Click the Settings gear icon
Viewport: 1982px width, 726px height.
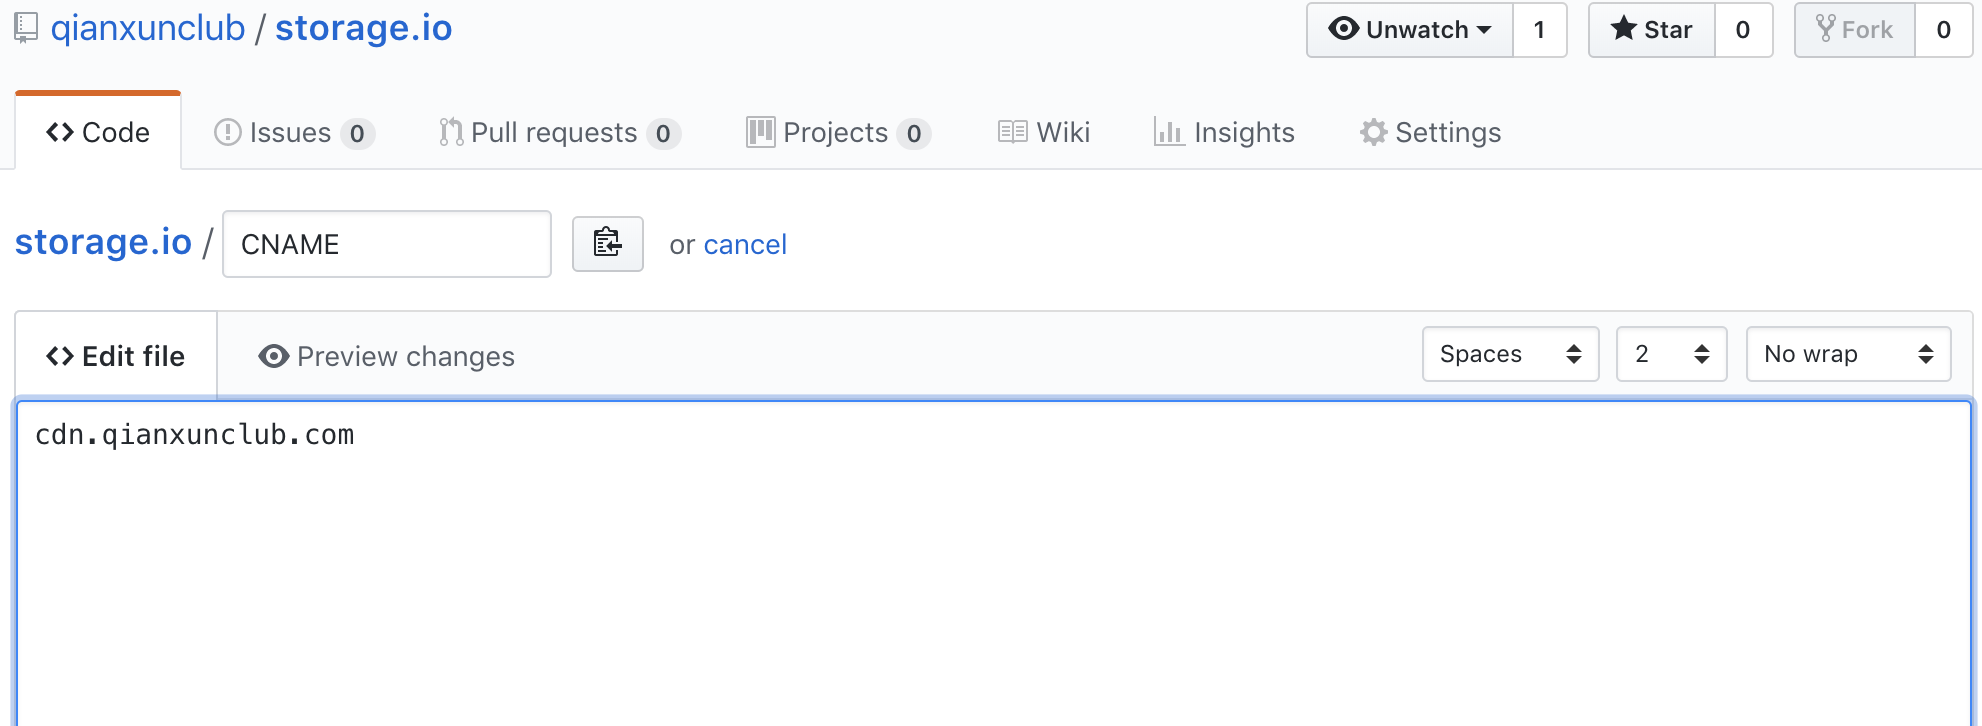click(1373, 132)
